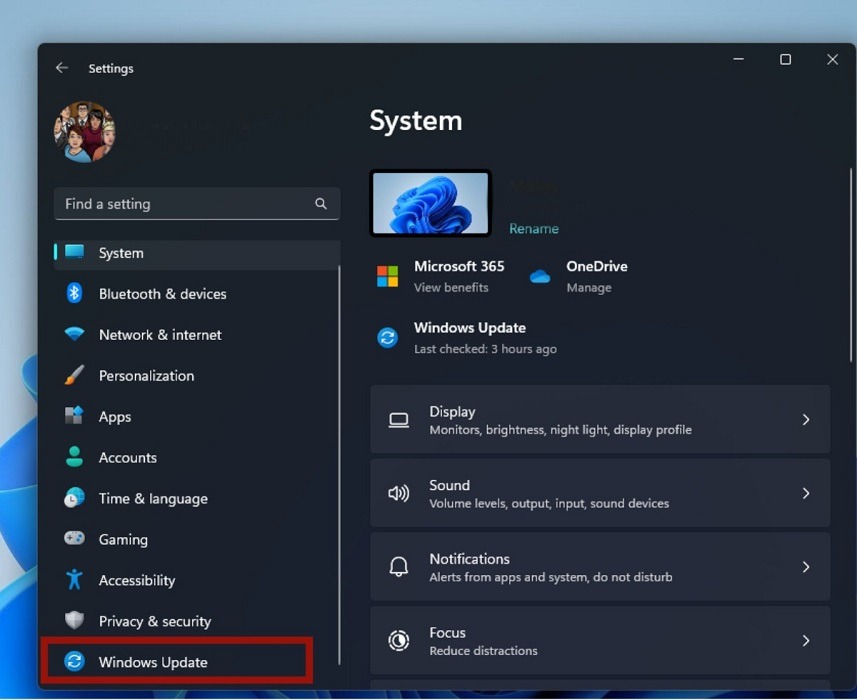This screenshot has width=857, height=700.
Task: Click the Notifications bell icon
Action: [x=400, y=566]
